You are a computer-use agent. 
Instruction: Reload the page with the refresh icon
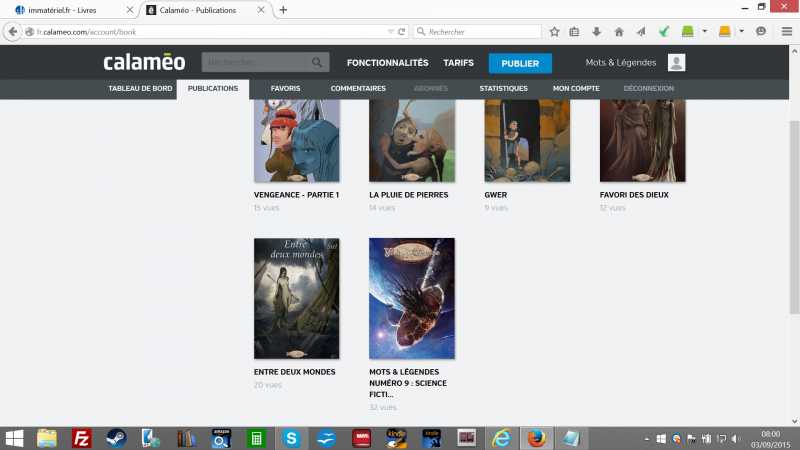[402, 31]
